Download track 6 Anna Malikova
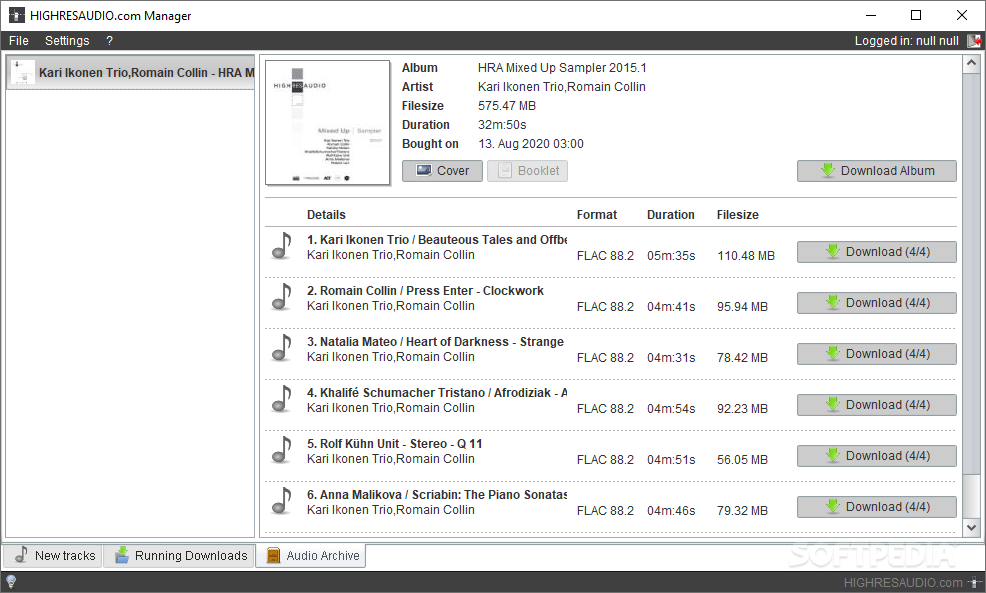Screen dimensions: 986x593 [x=877, y=507]
